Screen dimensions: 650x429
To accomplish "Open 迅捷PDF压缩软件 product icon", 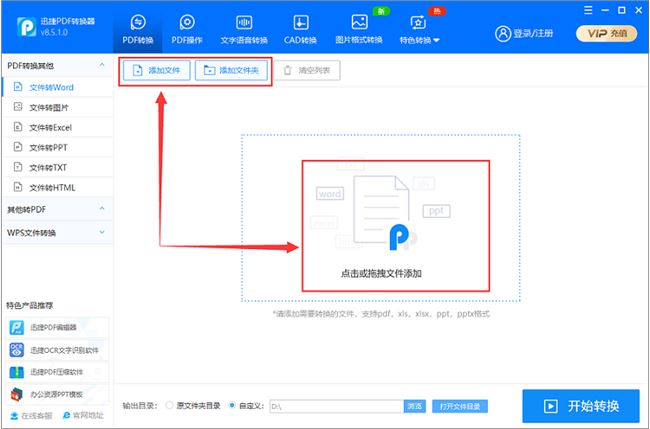I will pos(17,372).
